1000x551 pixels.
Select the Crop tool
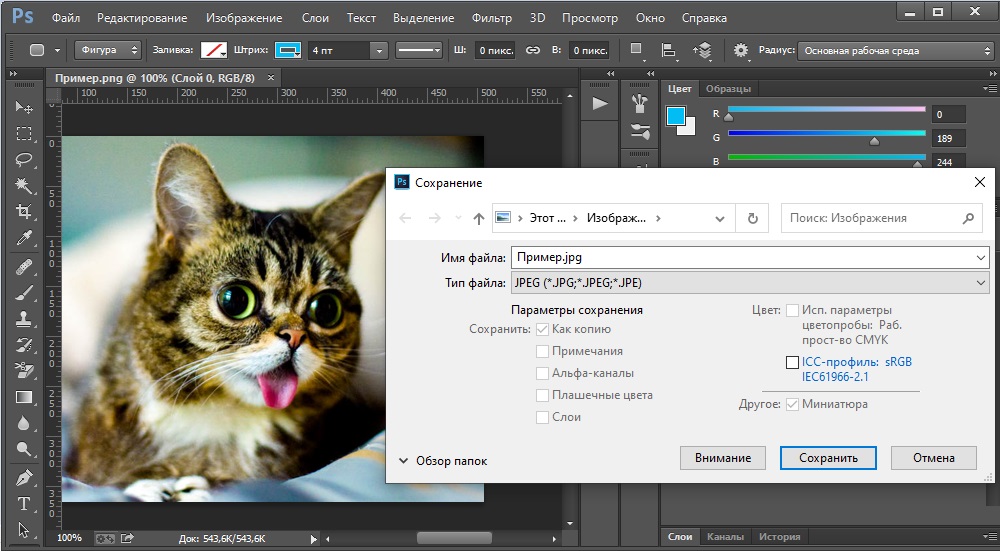tap(24, 212)
